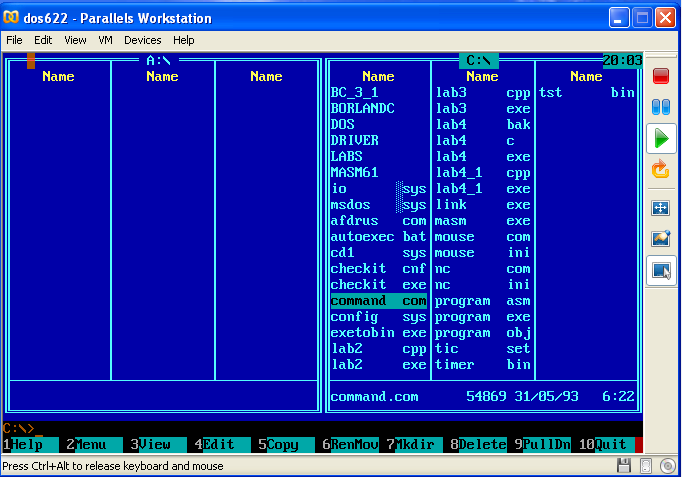
Task: Click the C:\ panel title
Action: pyautogui.click(x=479, y=60)
